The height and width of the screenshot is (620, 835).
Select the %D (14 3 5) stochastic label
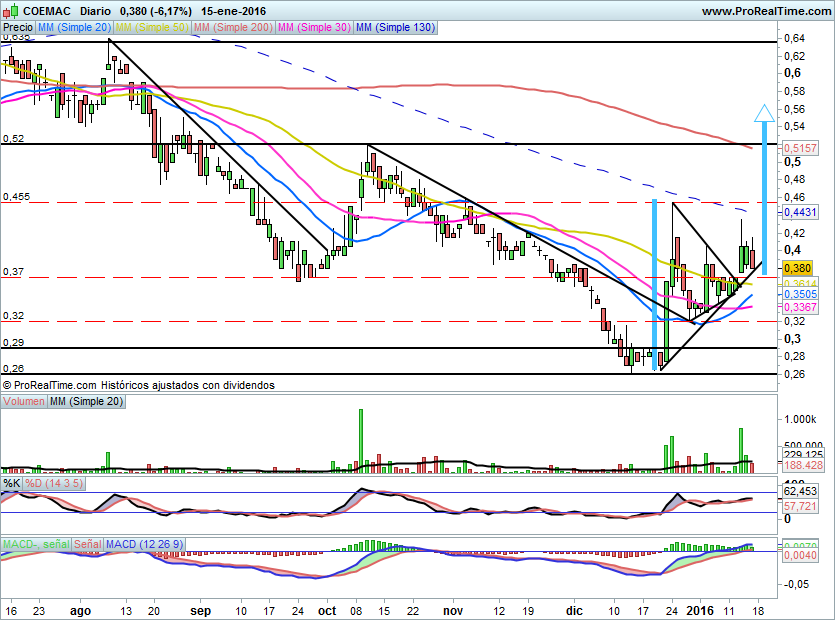pos(54,484)
